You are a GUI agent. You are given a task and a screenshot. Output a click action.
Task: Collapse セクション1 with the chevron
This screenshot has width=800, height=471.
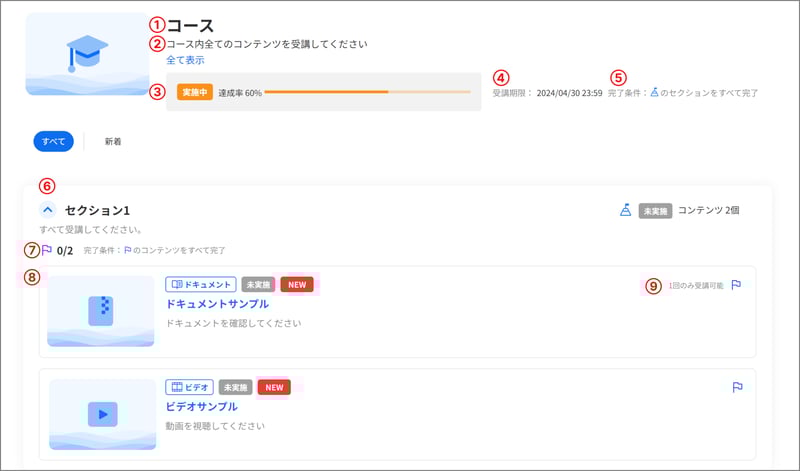pyautogui.click(x=47, y=210)
